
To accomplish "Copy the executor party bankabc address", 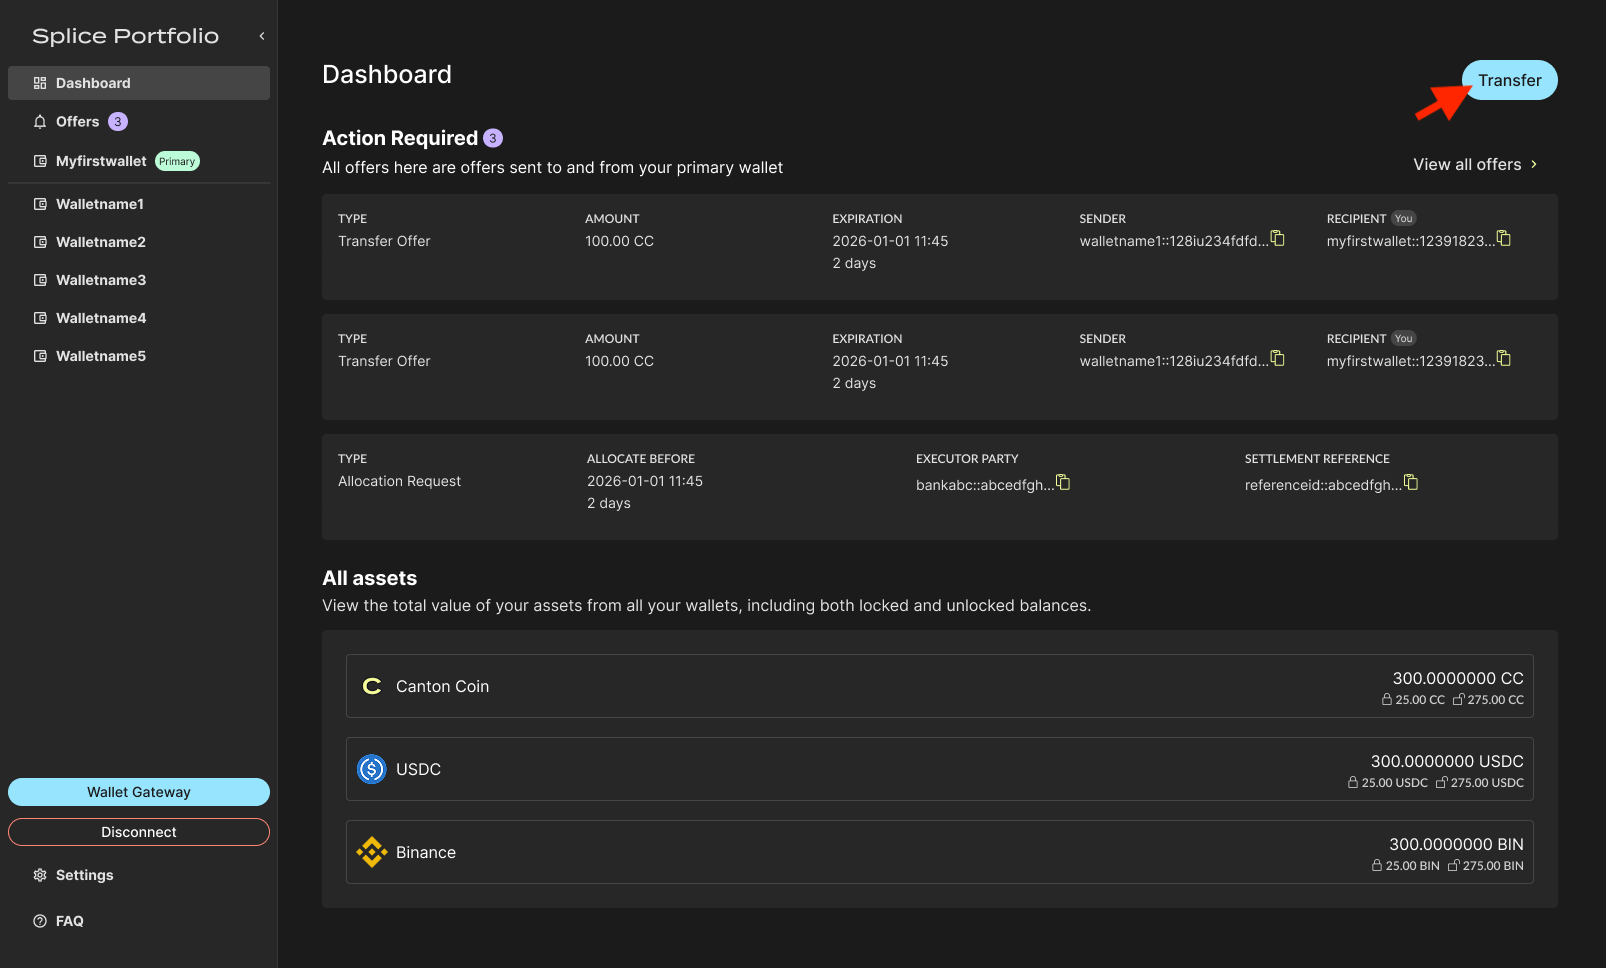I will pyautogui.click(x=1063, y=483).
